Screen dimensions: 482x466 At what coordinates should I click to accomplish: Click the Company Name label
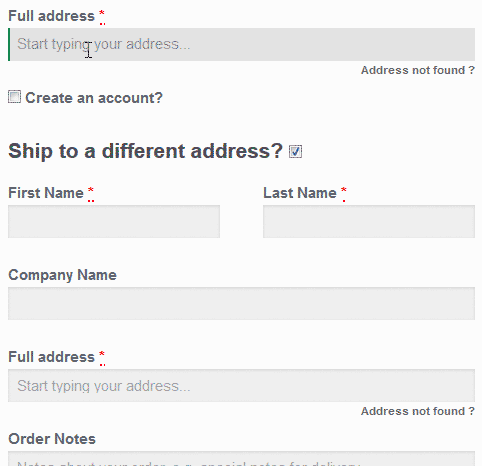point(63,275)
